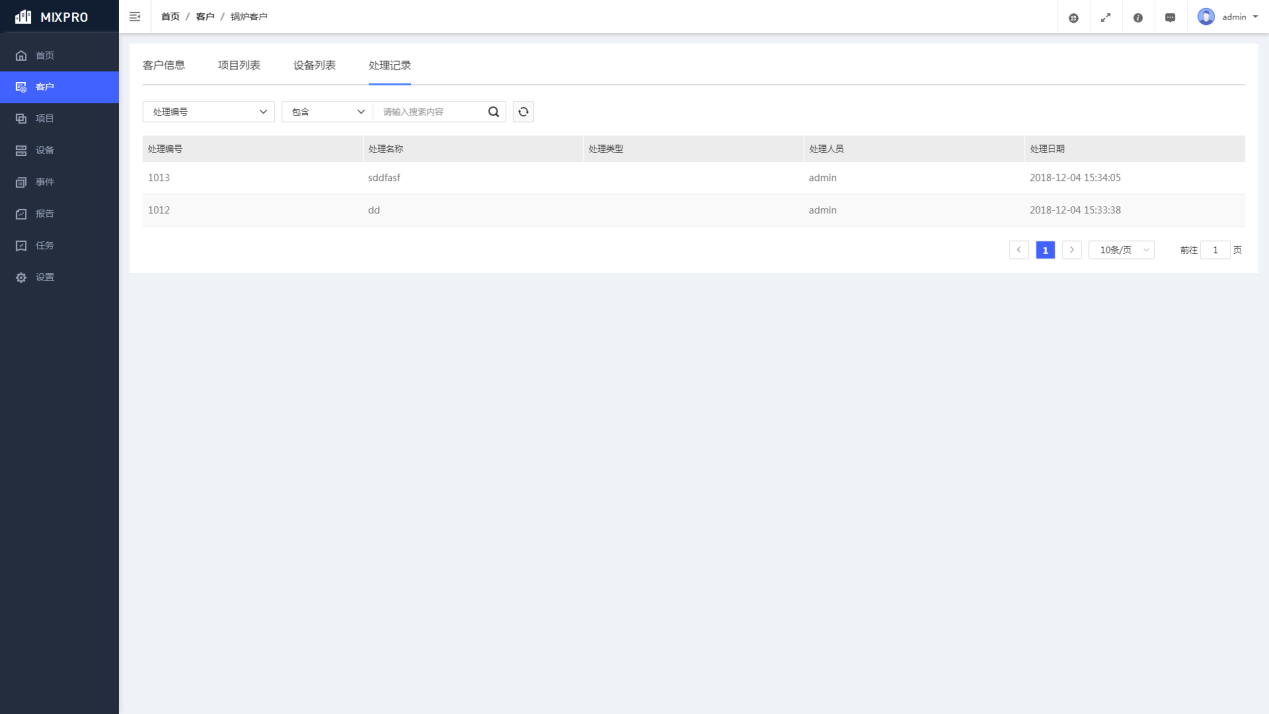Open the admin user menu
Image resolution: width=1269 pixels, height=714 pixels.
tap(1229, 17)
